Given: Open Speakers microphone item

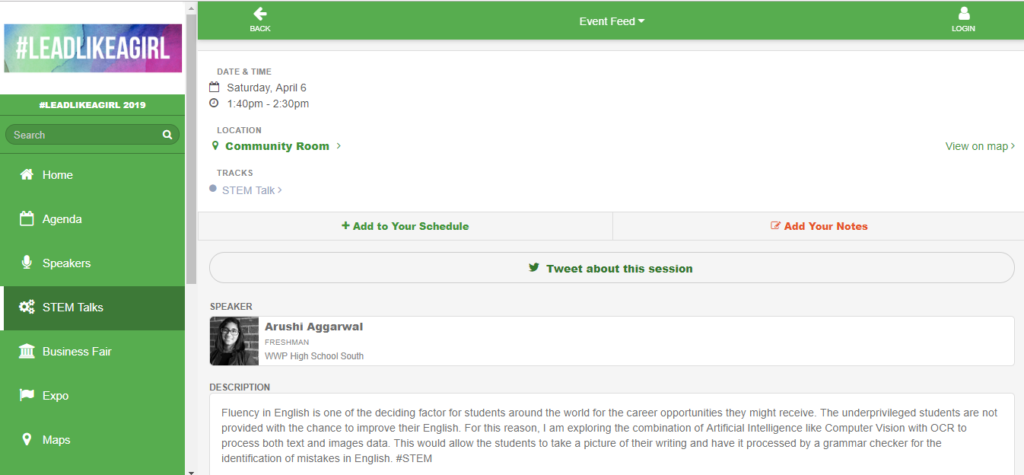Looking at the screenshot, I should tap(93, 263).
